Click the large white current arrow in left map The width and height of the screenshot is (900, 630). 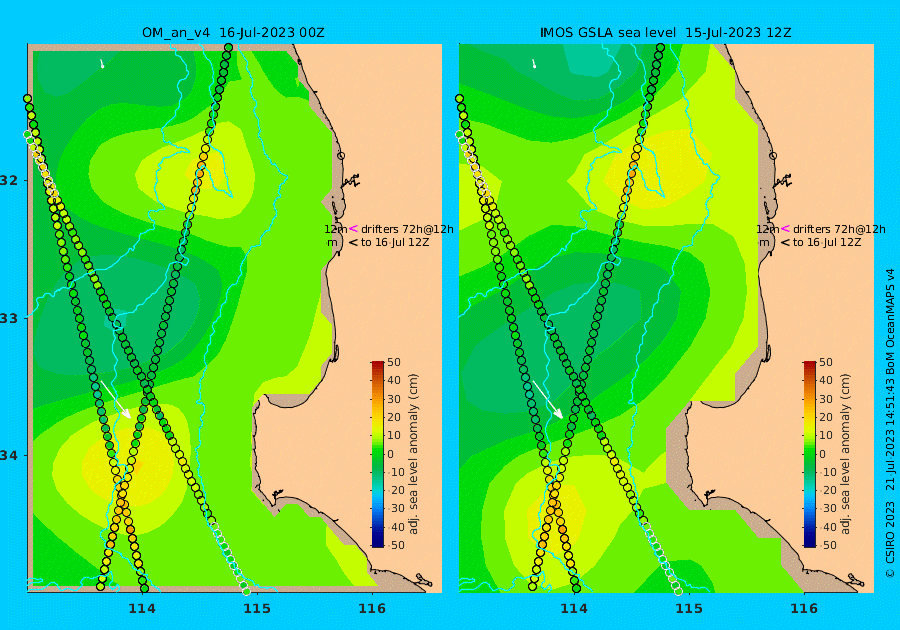click(116, 399)
